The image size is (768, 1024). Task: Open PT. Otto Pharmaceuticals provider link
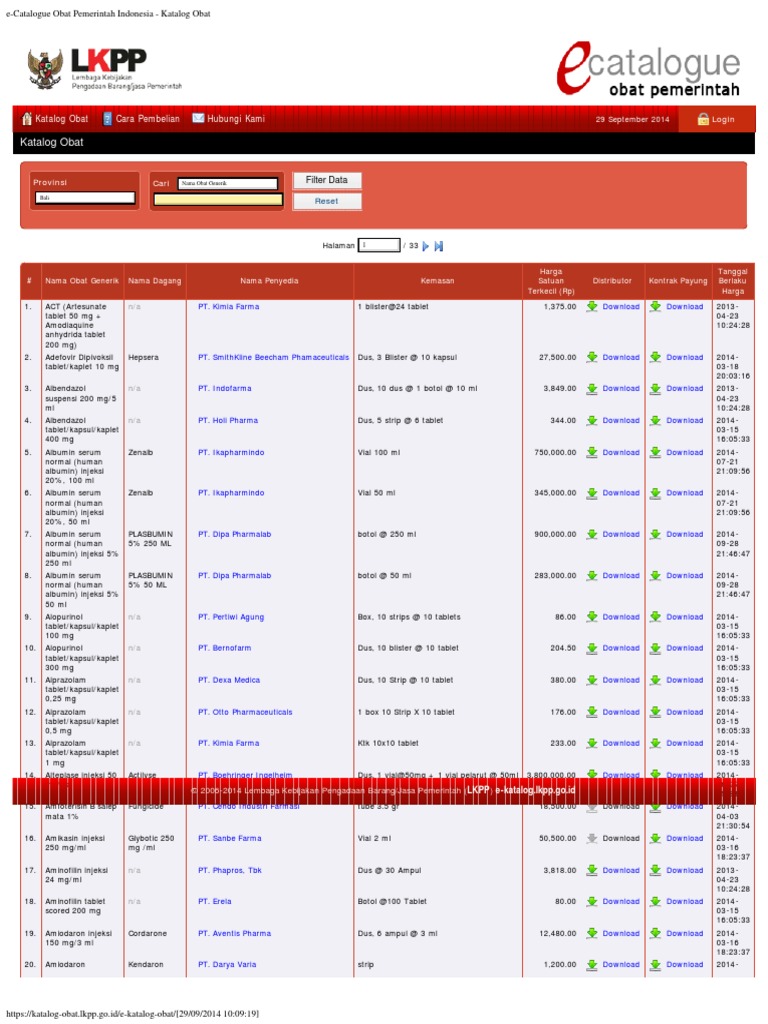(x=246, y=712)
